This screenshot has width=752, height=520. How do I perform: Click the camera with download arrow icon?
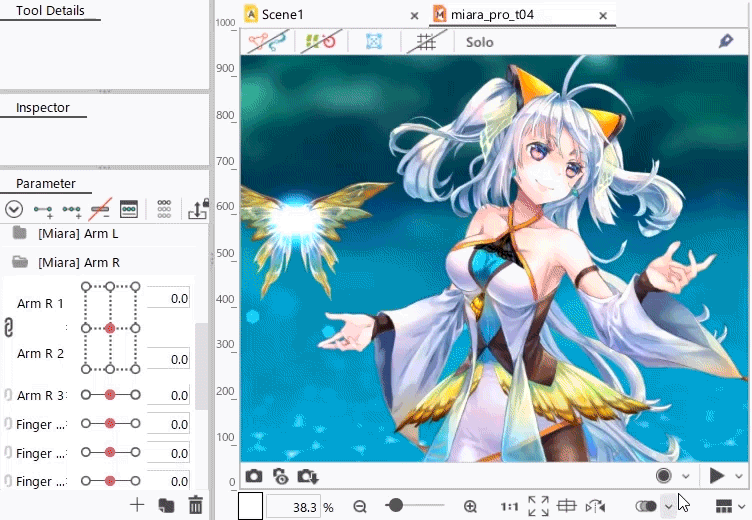(x=308, y=476)
